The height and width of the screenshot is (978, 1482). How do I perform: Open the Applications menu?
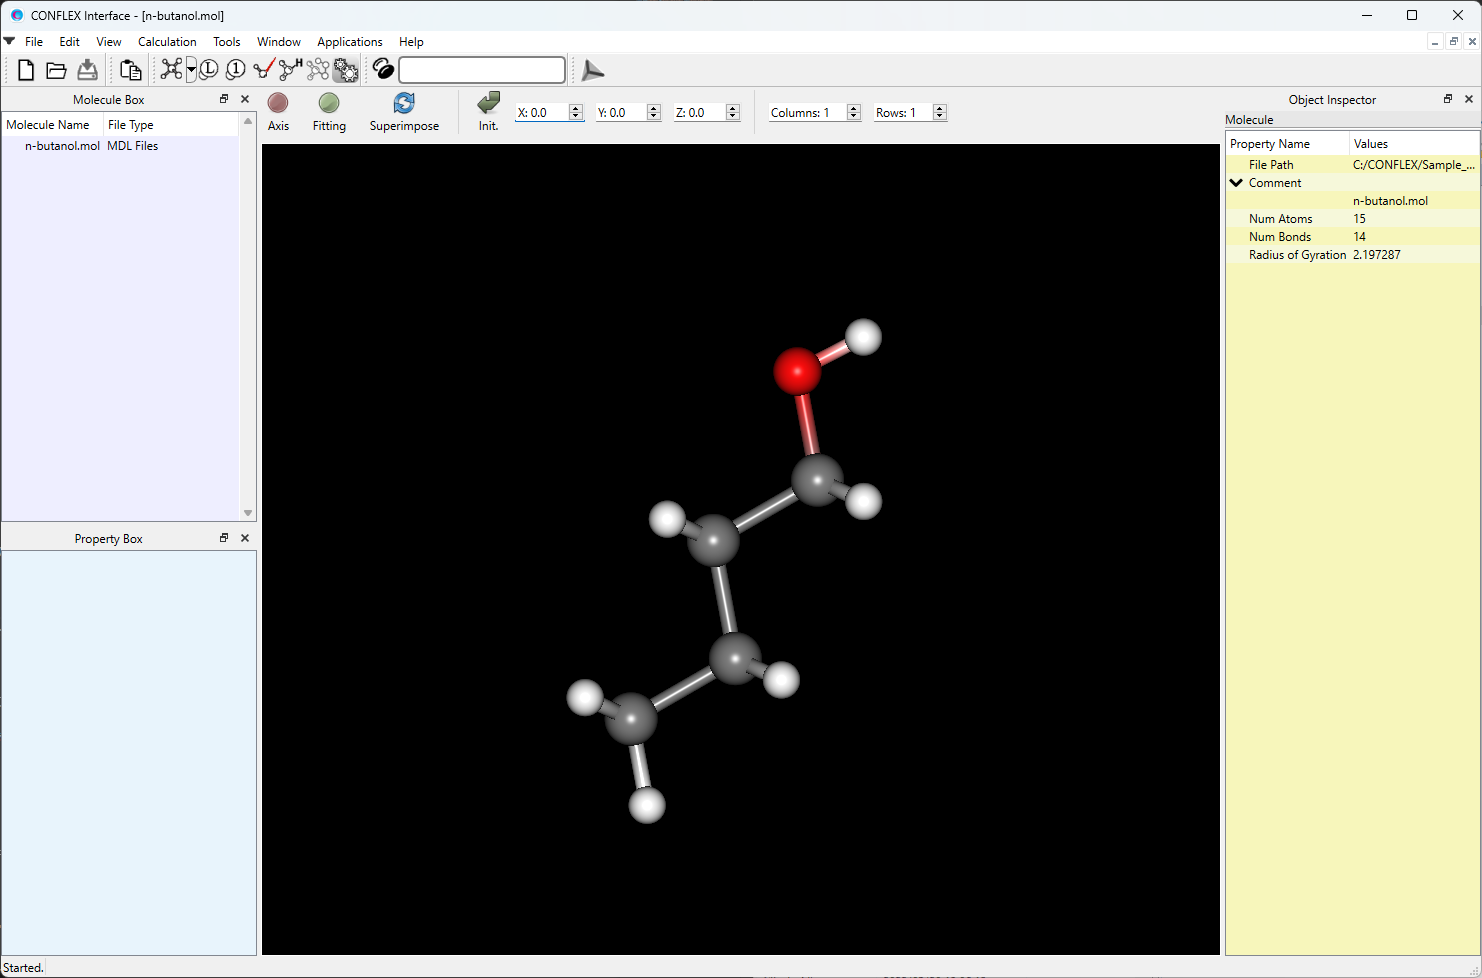click(349, 42)
